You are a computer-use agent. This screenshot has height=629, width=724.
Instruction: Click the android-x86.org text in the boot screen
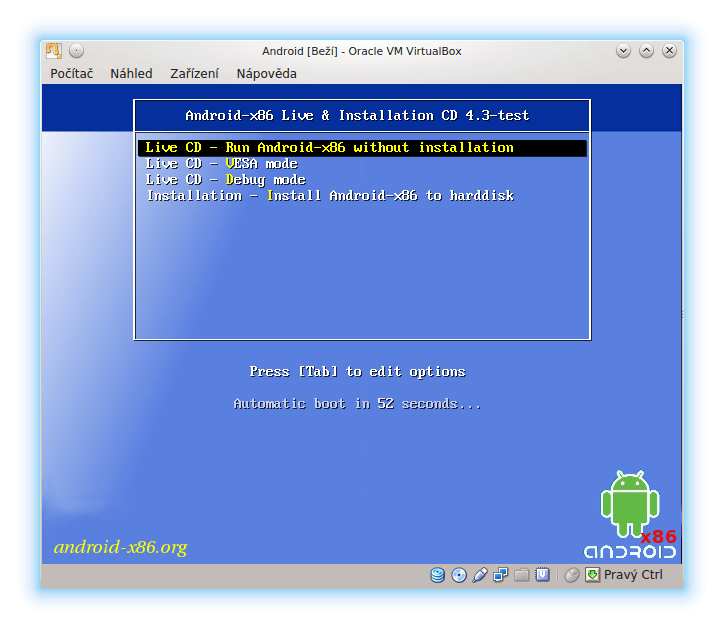121,547
